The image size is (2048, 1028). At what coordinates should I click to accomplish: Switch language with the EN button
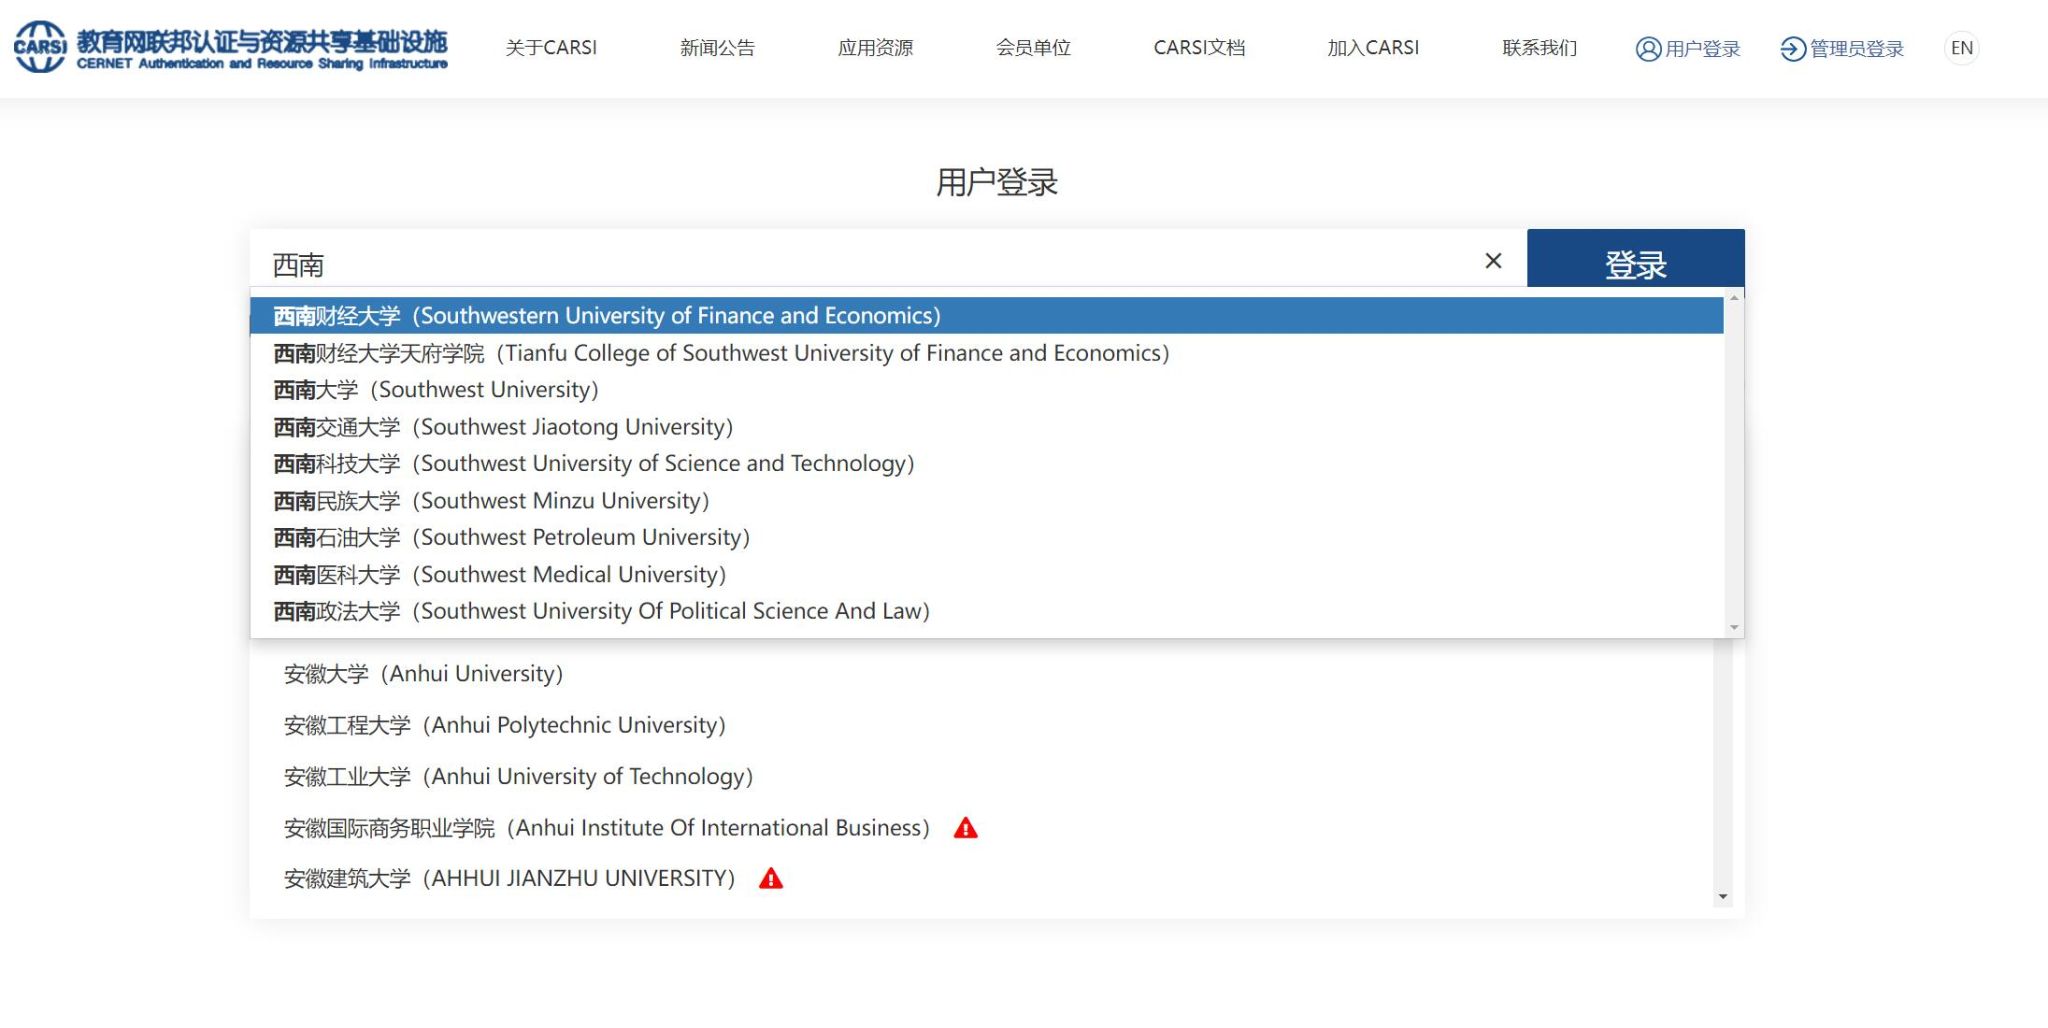[1961, 48]
